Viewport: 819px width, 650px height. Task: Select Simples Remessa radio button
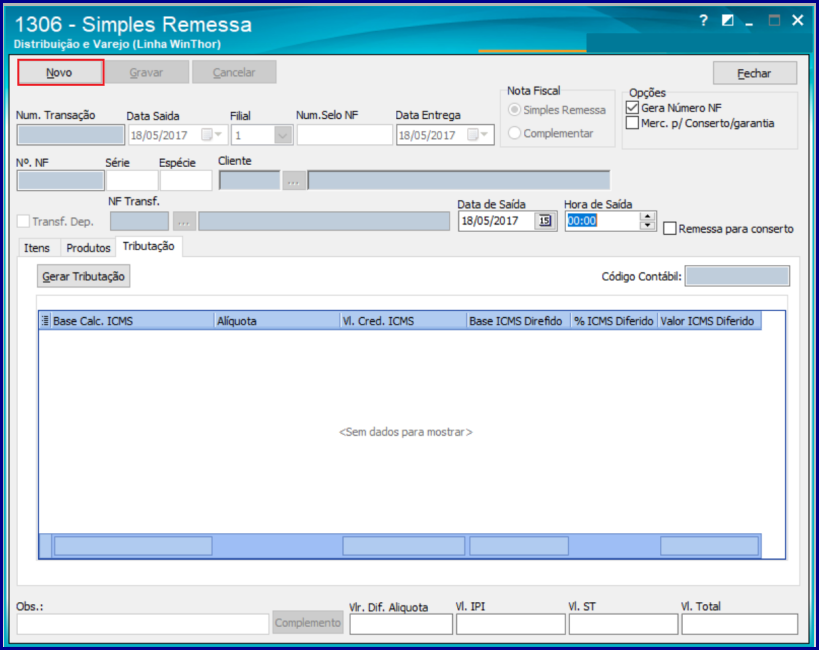click(514, 110)
